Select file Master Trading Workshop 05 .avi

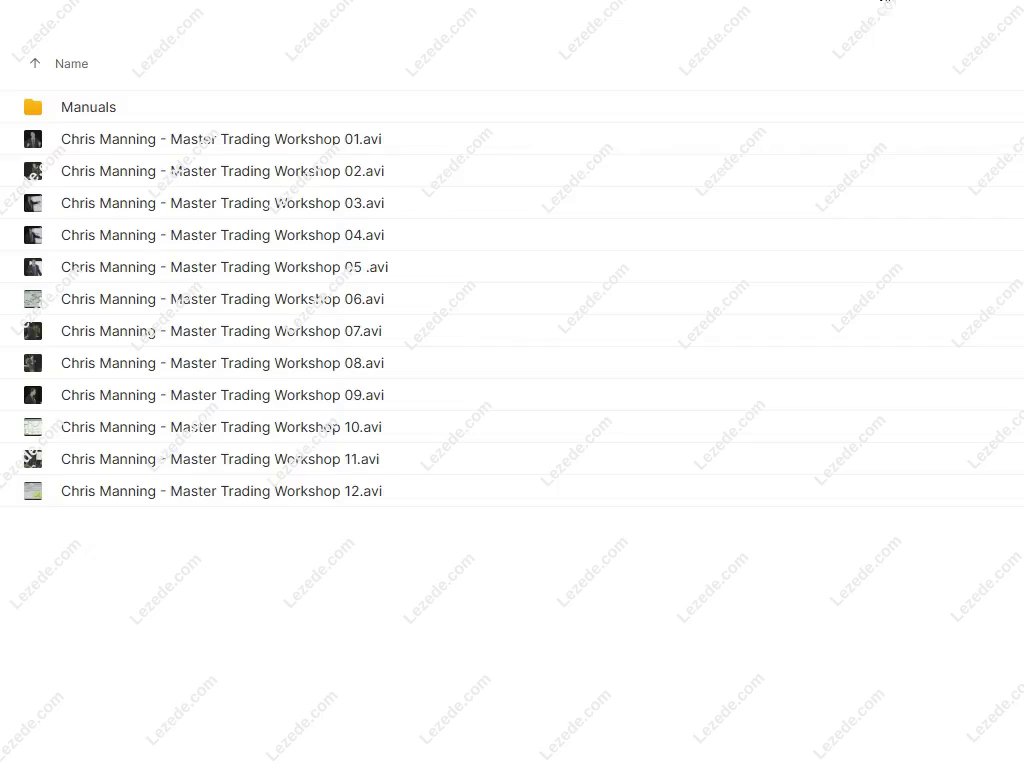[x=225, y=267]
